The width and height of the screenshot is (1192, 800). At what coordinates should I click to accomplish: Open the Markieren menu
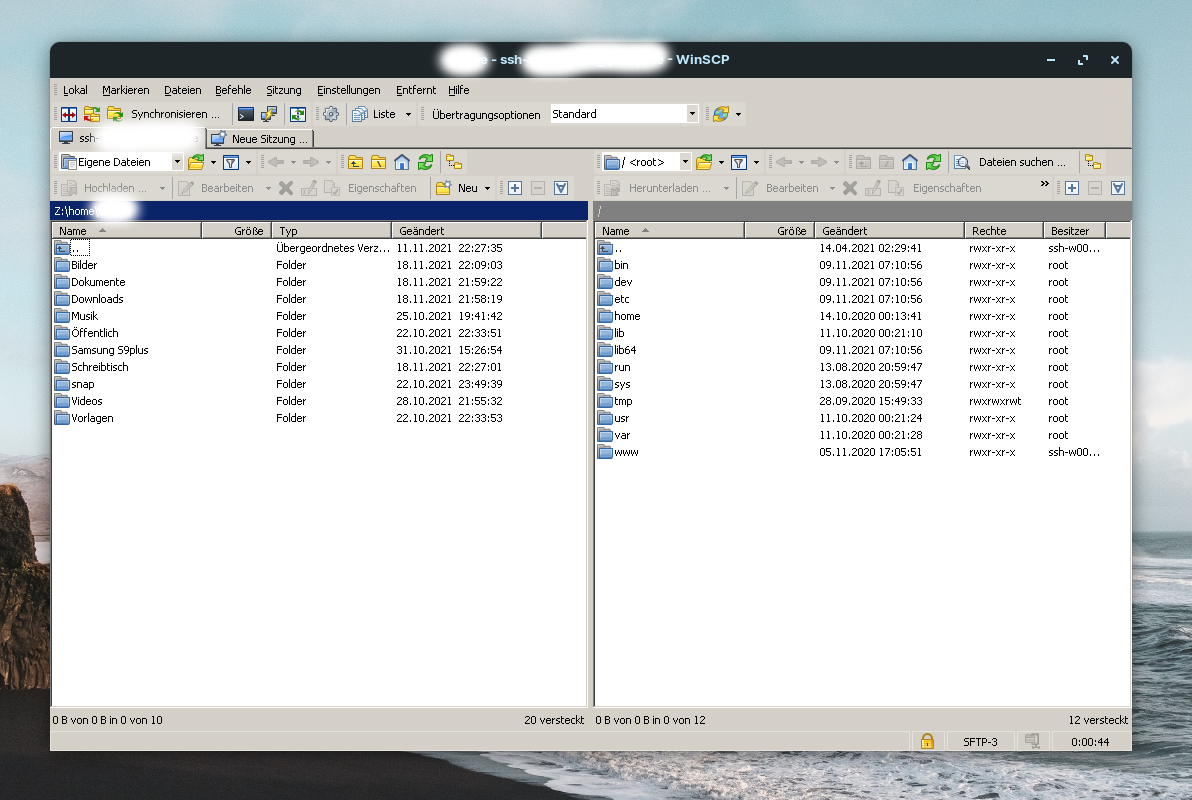point(125,90)
